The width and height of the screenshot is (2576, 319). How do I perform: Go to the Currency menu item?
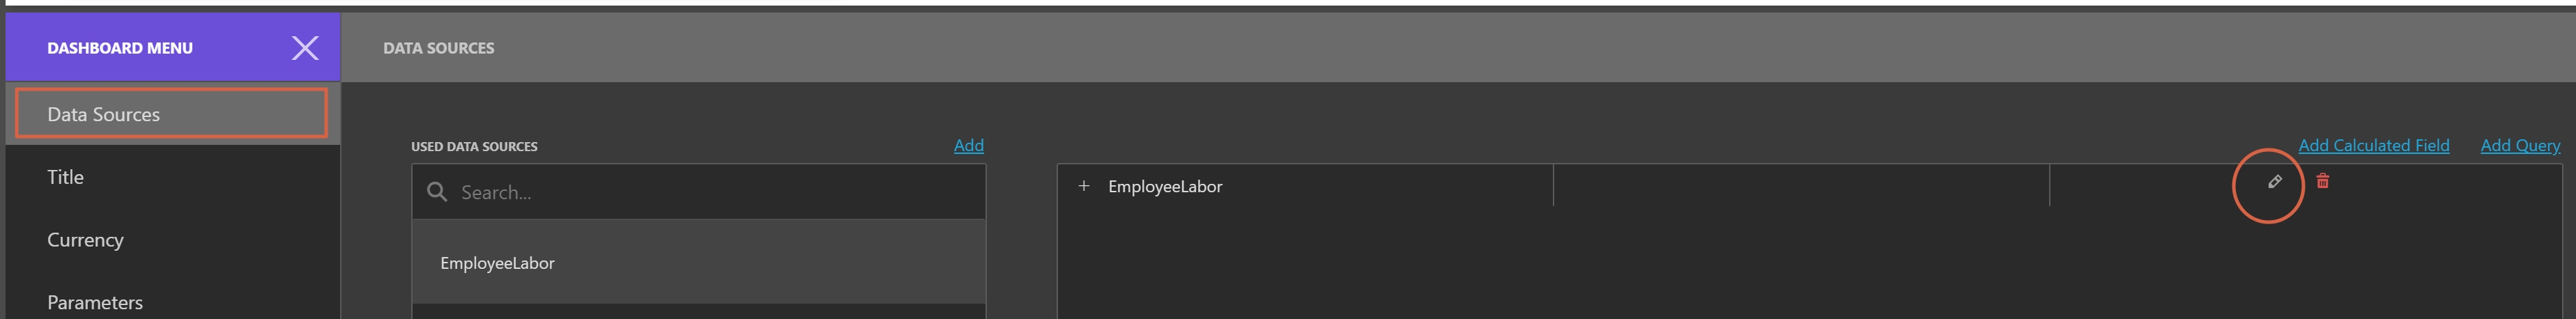click(85, 240)
